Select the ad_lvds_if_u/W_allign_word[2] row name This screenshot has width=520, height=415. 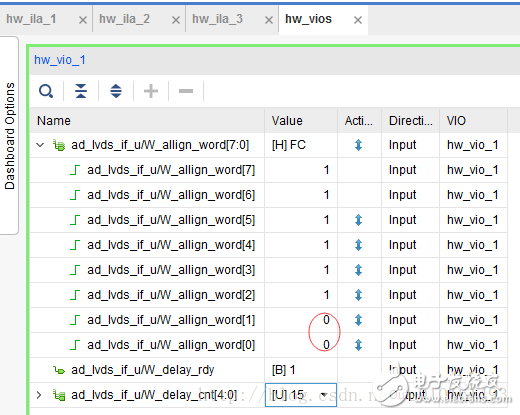pyautogui.click(x=171, y=295)
